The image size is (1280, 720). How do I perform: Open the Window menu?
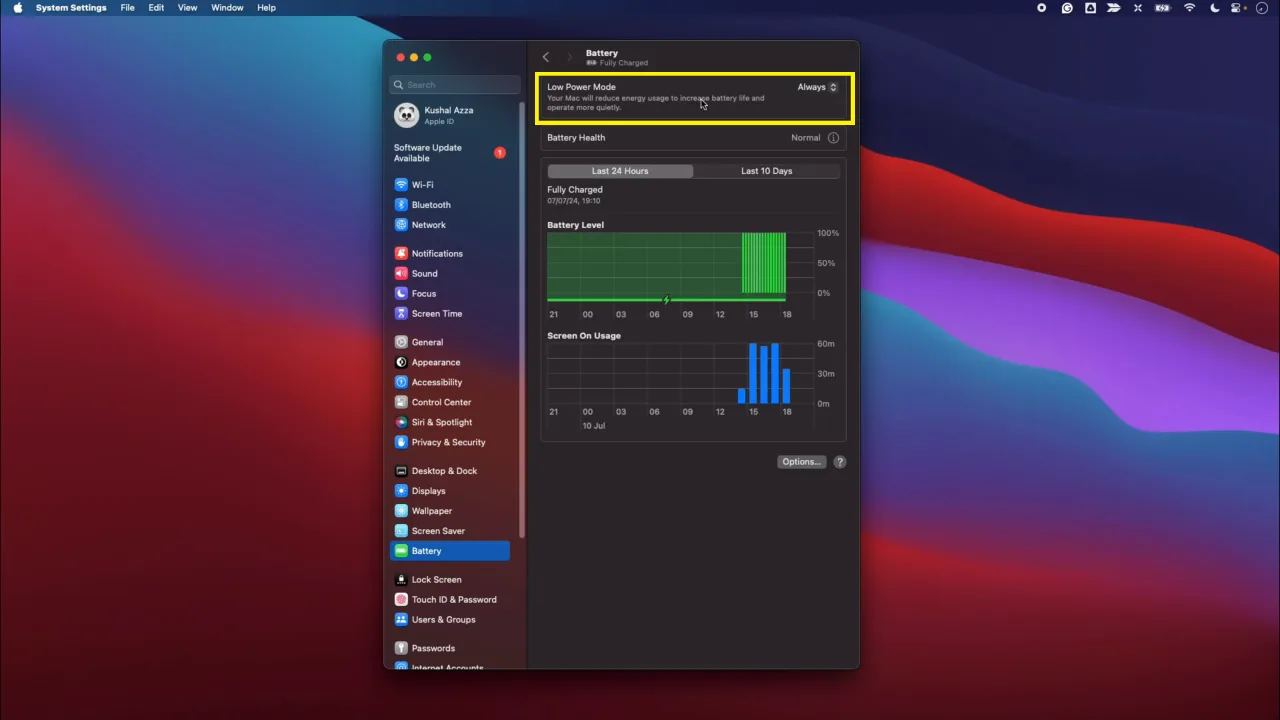227,7
